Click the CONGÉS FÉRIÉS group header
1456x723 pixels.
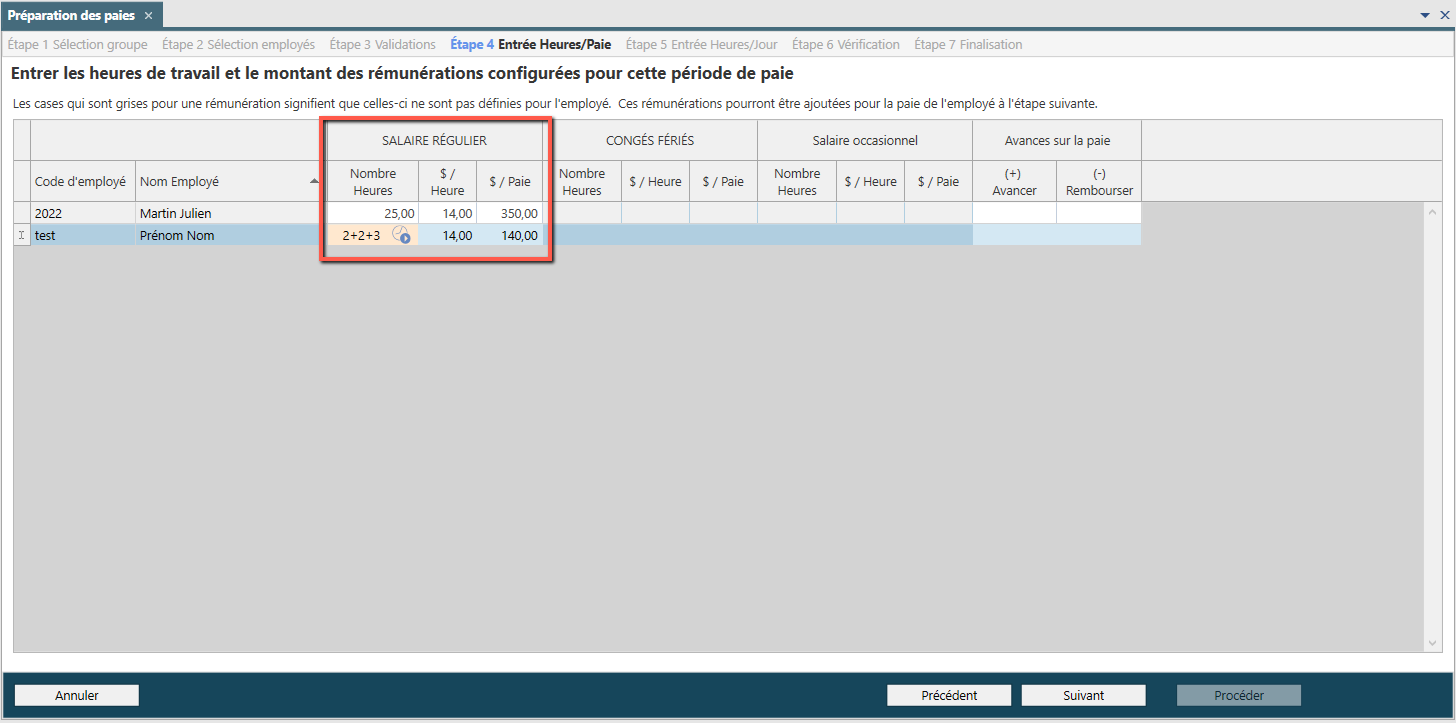pos(650,141)
